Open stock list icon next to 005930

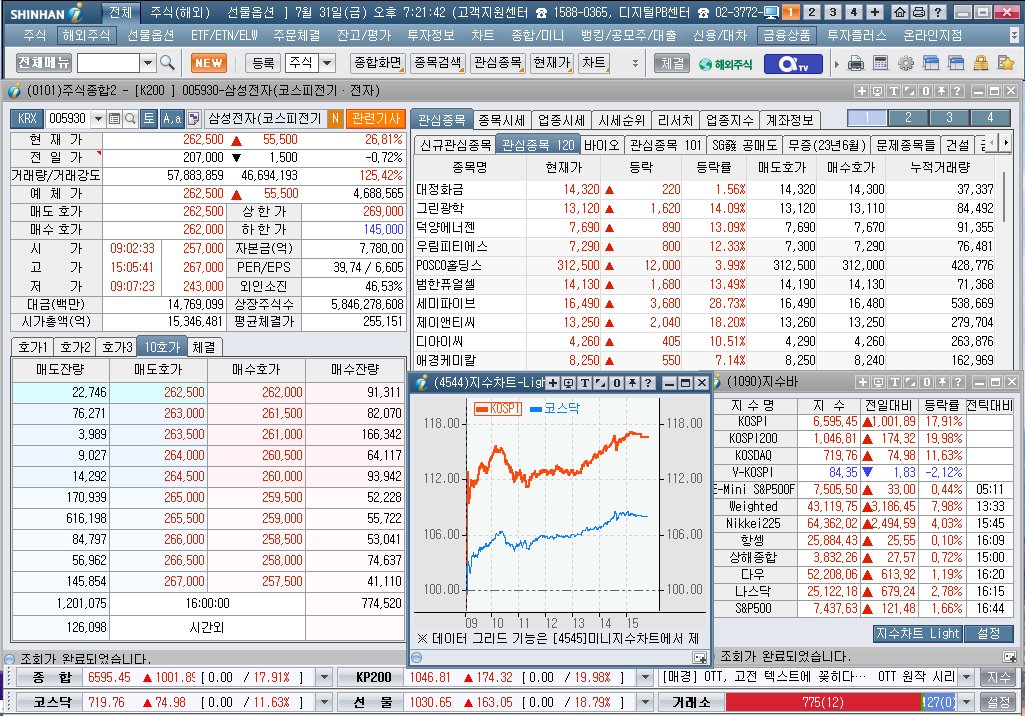[114, 119]
